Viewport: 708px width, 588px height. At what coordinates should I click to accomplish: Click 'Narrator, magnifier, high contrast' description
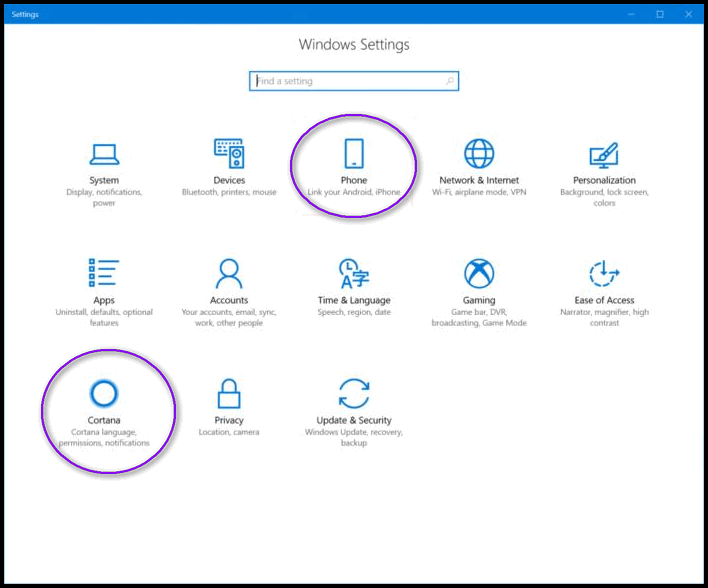point(604,317)
